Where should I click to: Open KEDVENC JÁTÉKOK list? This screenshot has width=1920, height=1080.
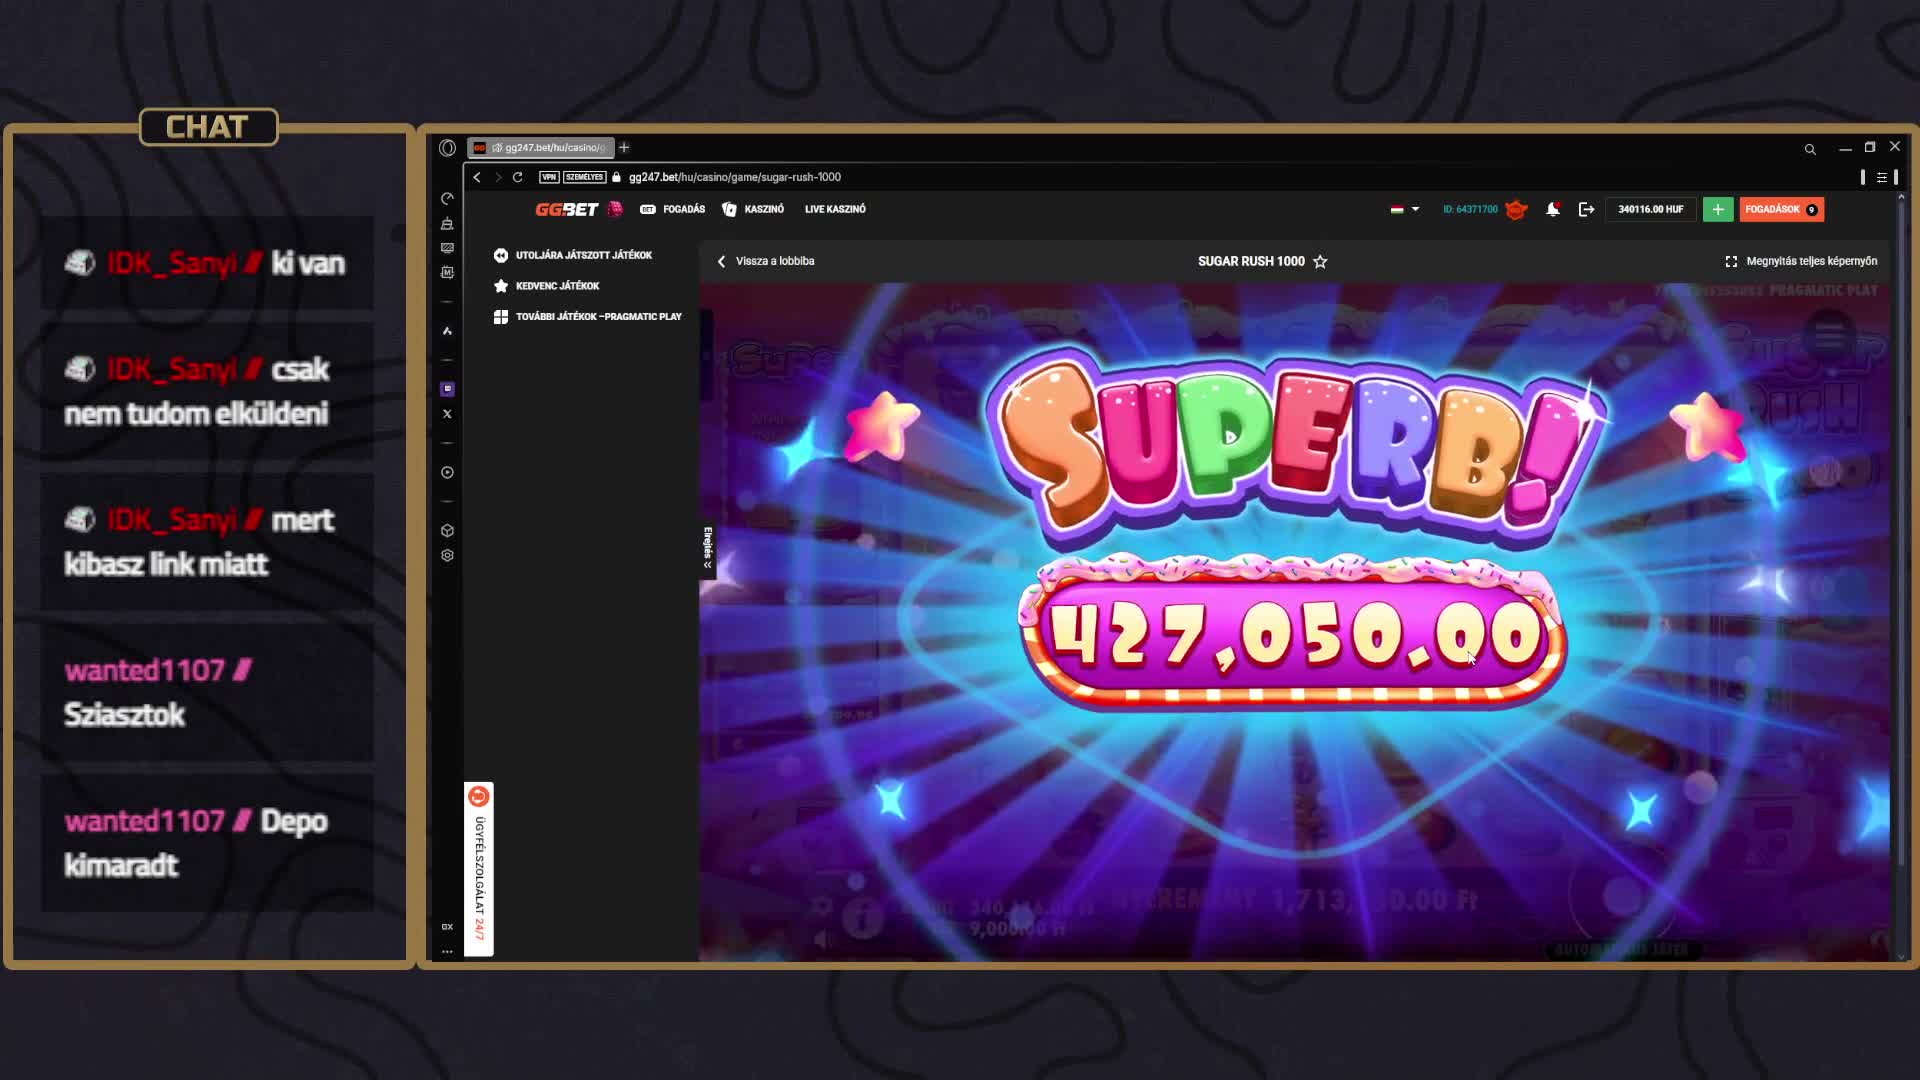tap(547, 286)
